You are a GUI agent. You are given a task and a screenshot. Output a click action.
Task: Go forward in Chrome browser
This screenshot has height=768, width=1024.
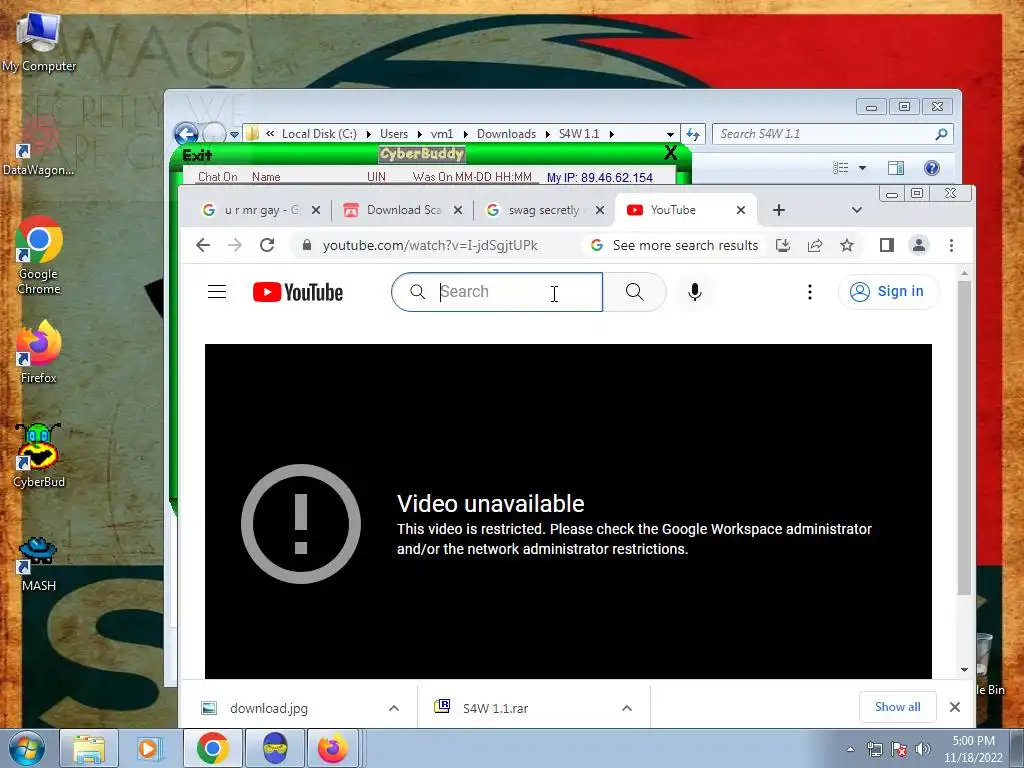[235, 245]
